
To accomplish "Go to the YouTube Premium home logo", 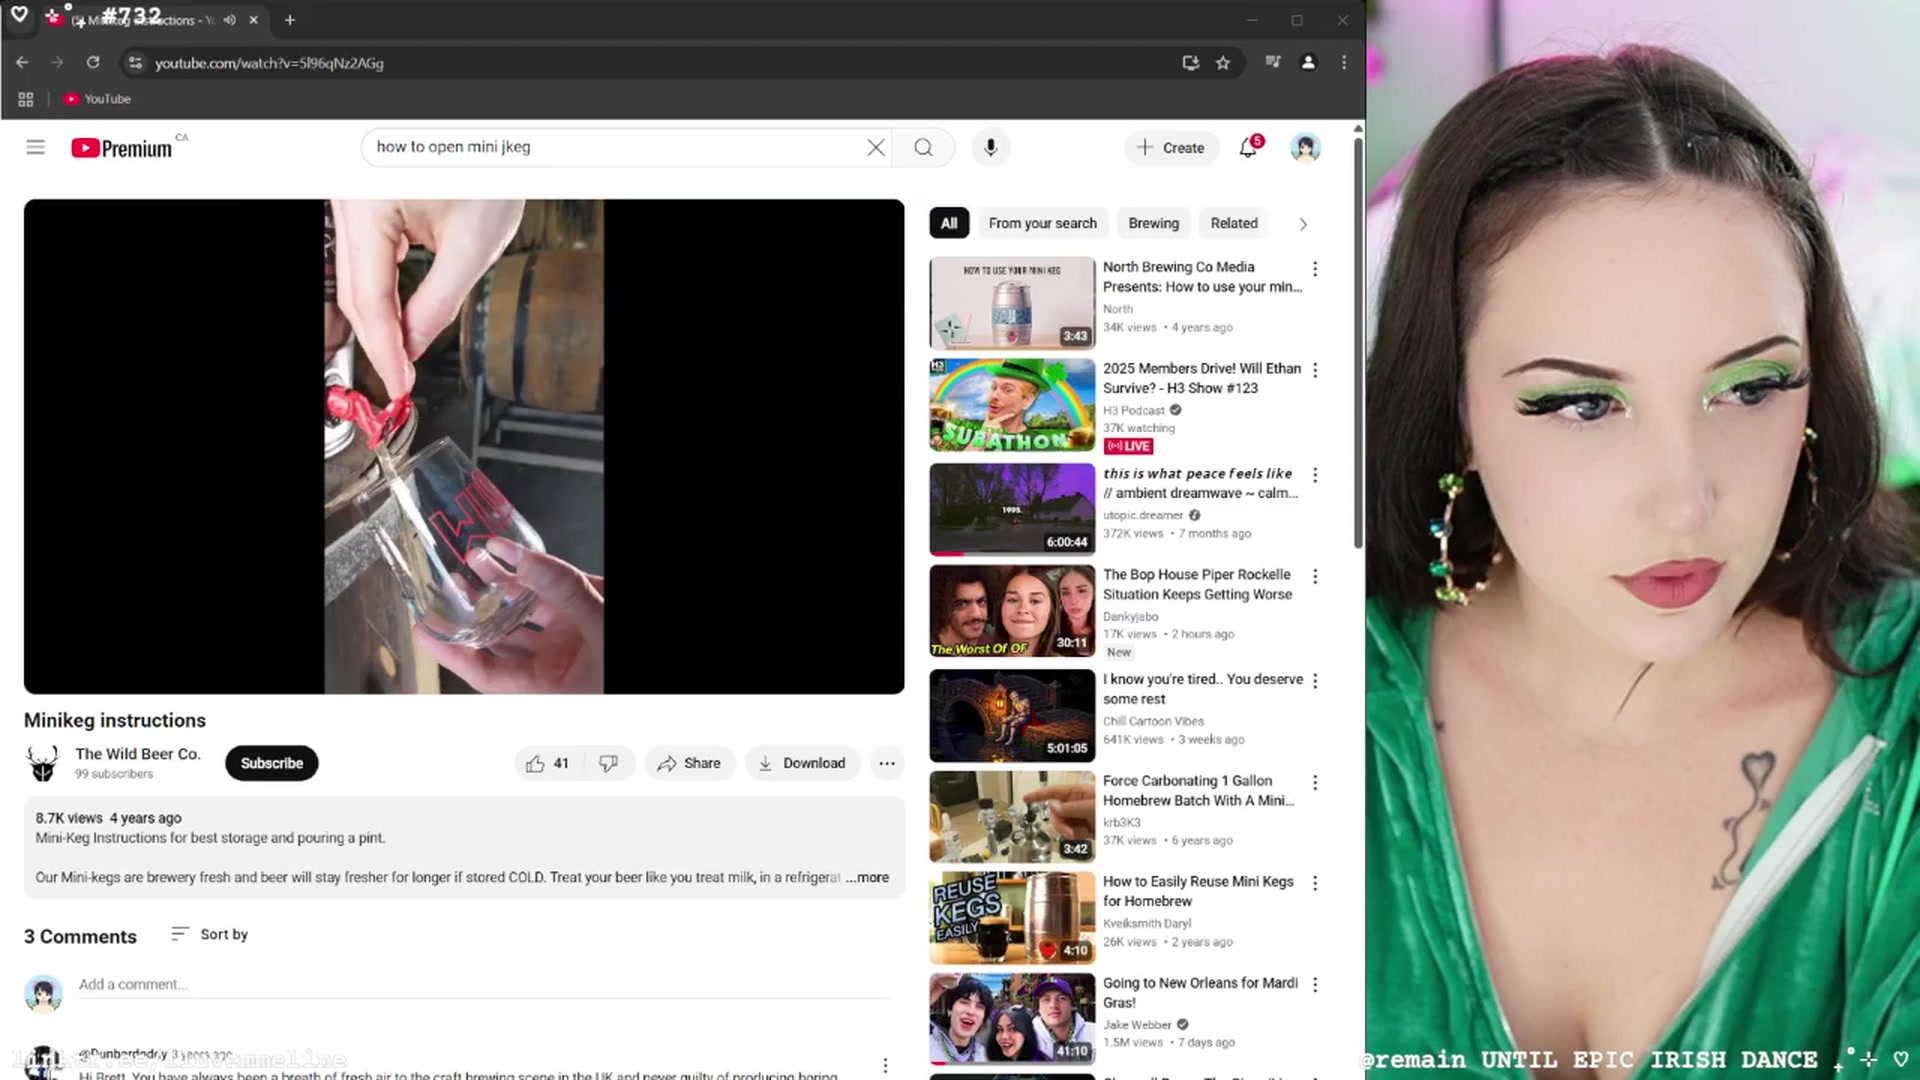I will pyautogui.click(x=122, y=148).
